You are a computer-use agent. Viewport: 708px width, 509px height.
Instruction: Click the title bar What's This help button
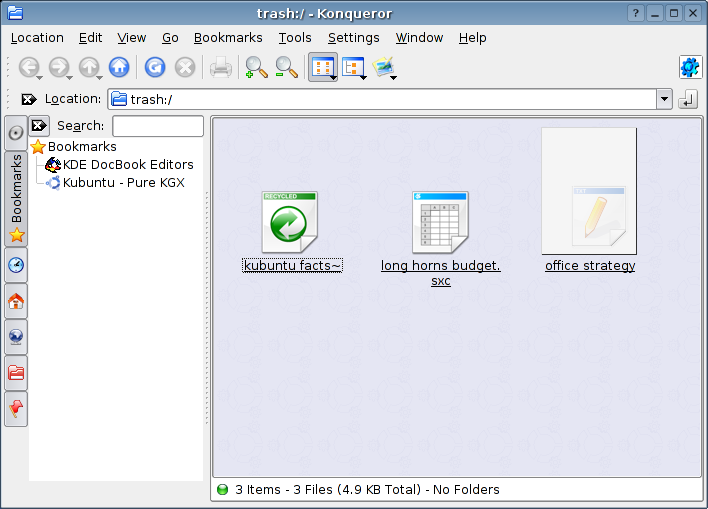[x=636, y=14]
